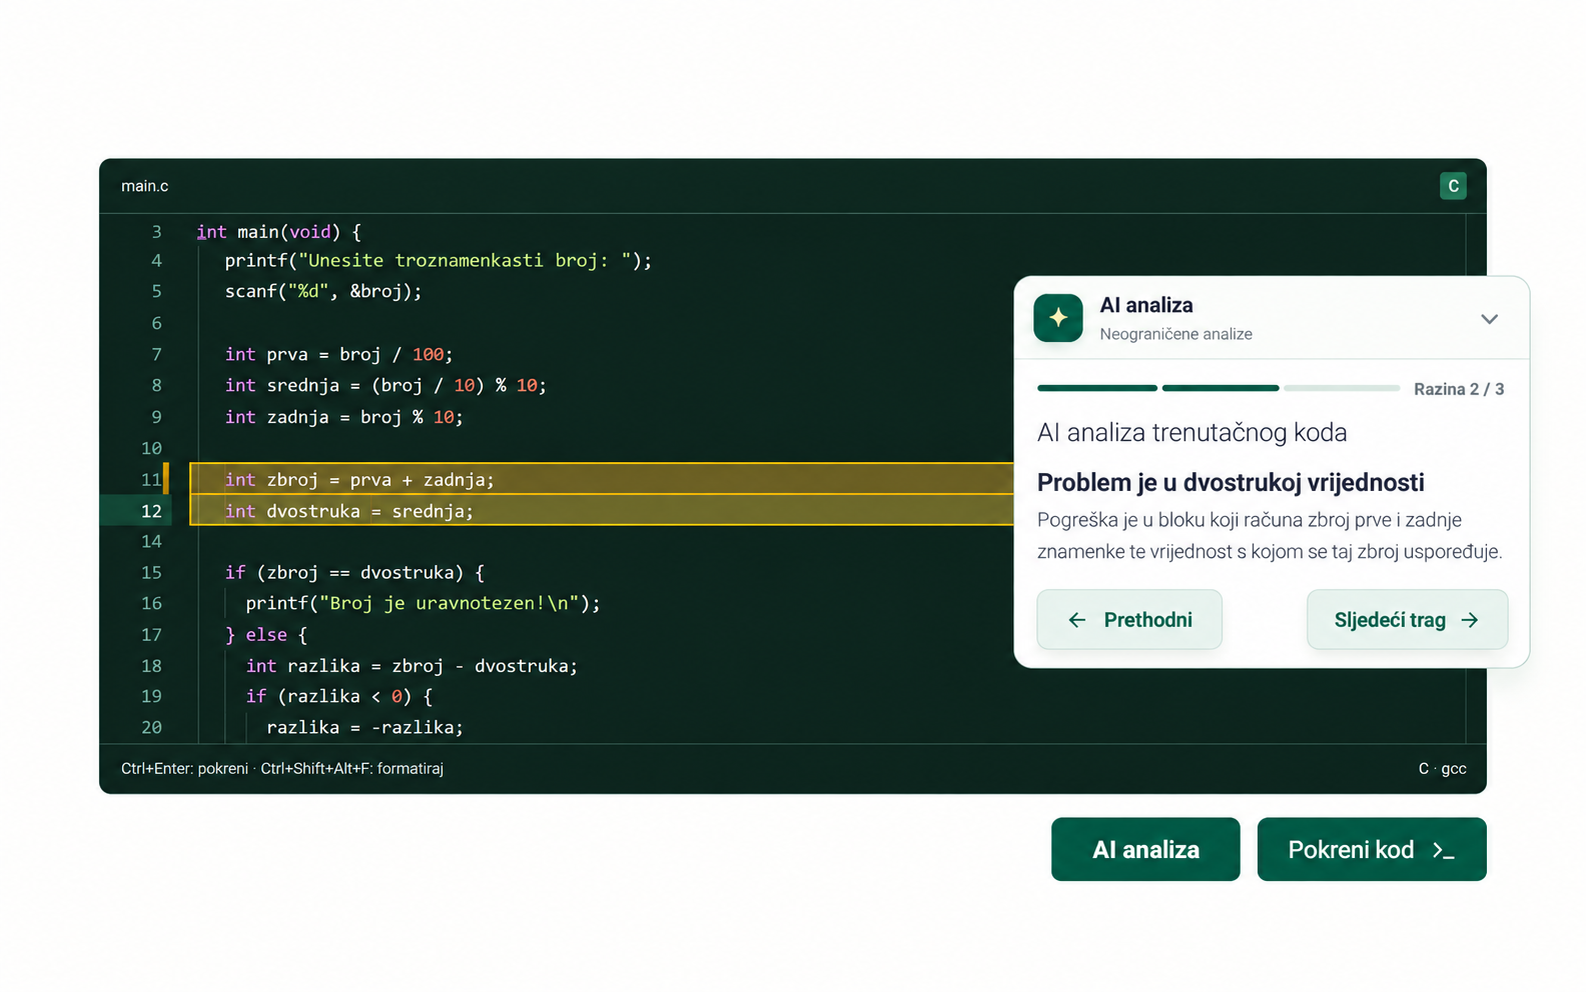Image resolution: width=1586 pixels, height=992 pixels.
Task: Click the 'Ctrl+Shift+Alt+F: formatiraj' shortcut hint
Action: [x=352, y=768]
